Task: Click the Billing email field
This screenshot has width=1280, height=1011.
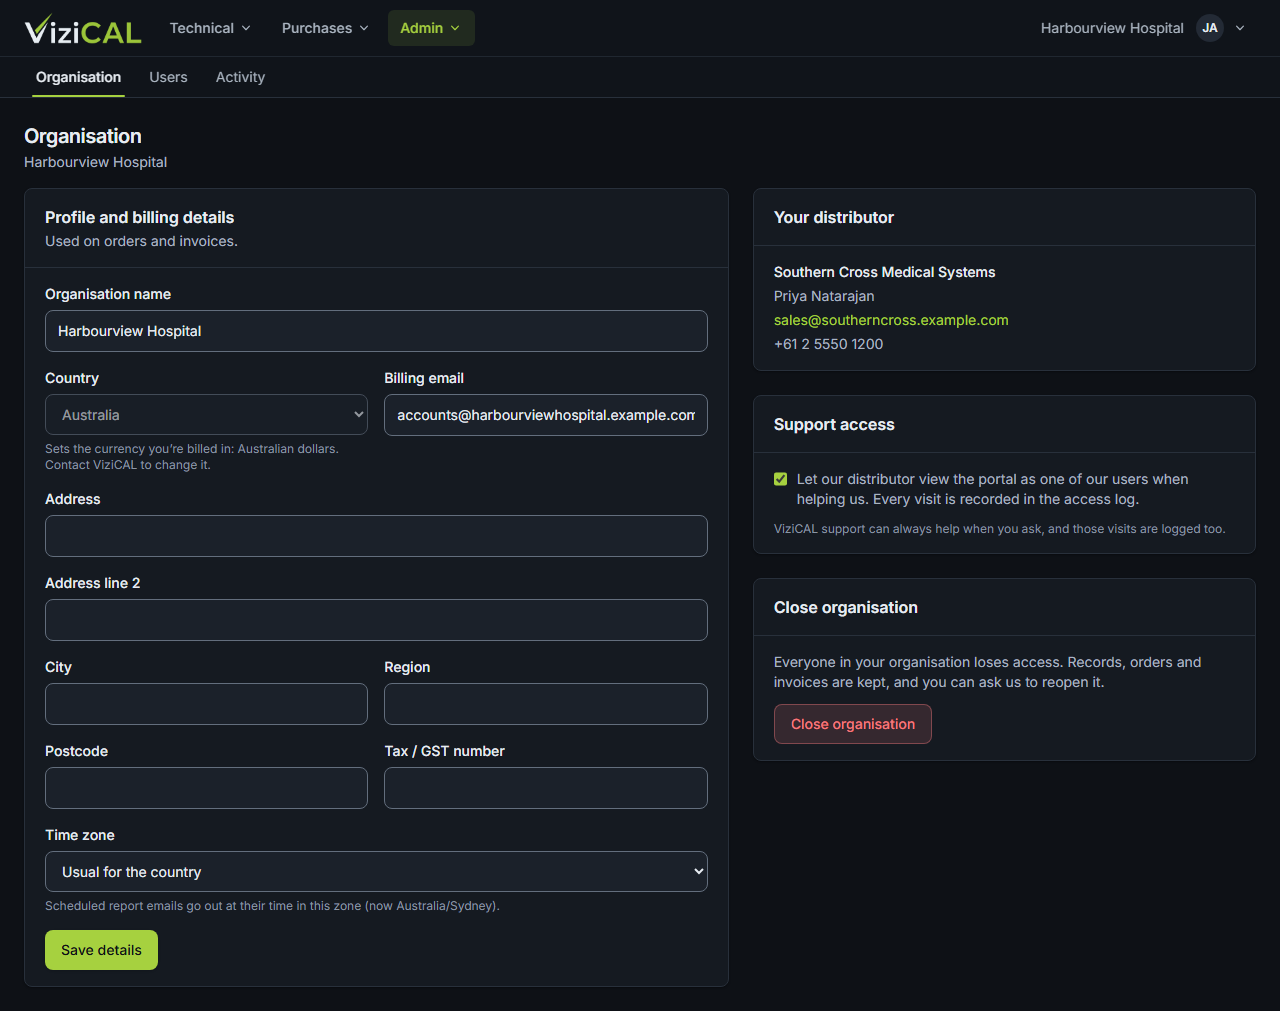Action: (546, 415)
